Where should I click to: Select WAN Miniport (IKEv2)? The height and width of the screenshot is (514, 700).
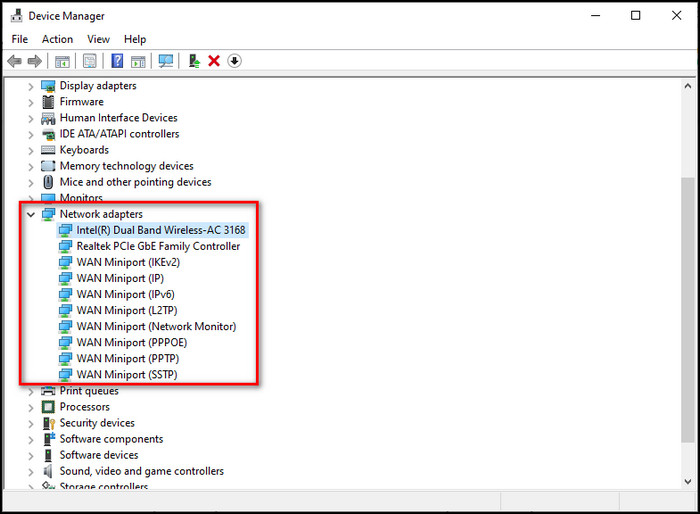tap(128, 262)
